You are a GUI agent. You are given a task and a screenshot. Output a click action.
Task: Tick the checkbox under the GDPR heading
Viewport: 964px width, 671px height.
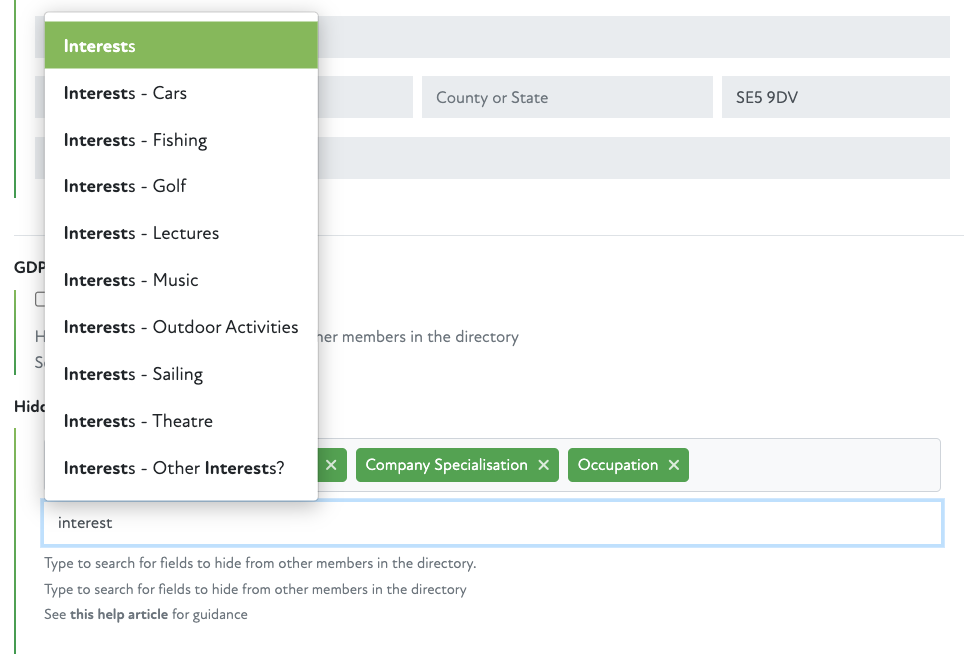[40, 299]
